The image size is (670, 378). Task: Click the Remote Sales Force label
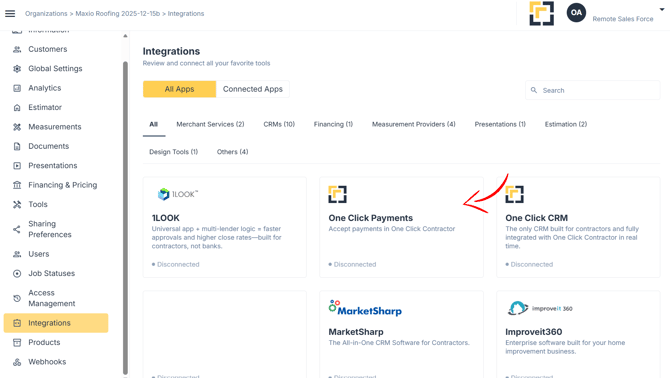(x=623, y=19)
